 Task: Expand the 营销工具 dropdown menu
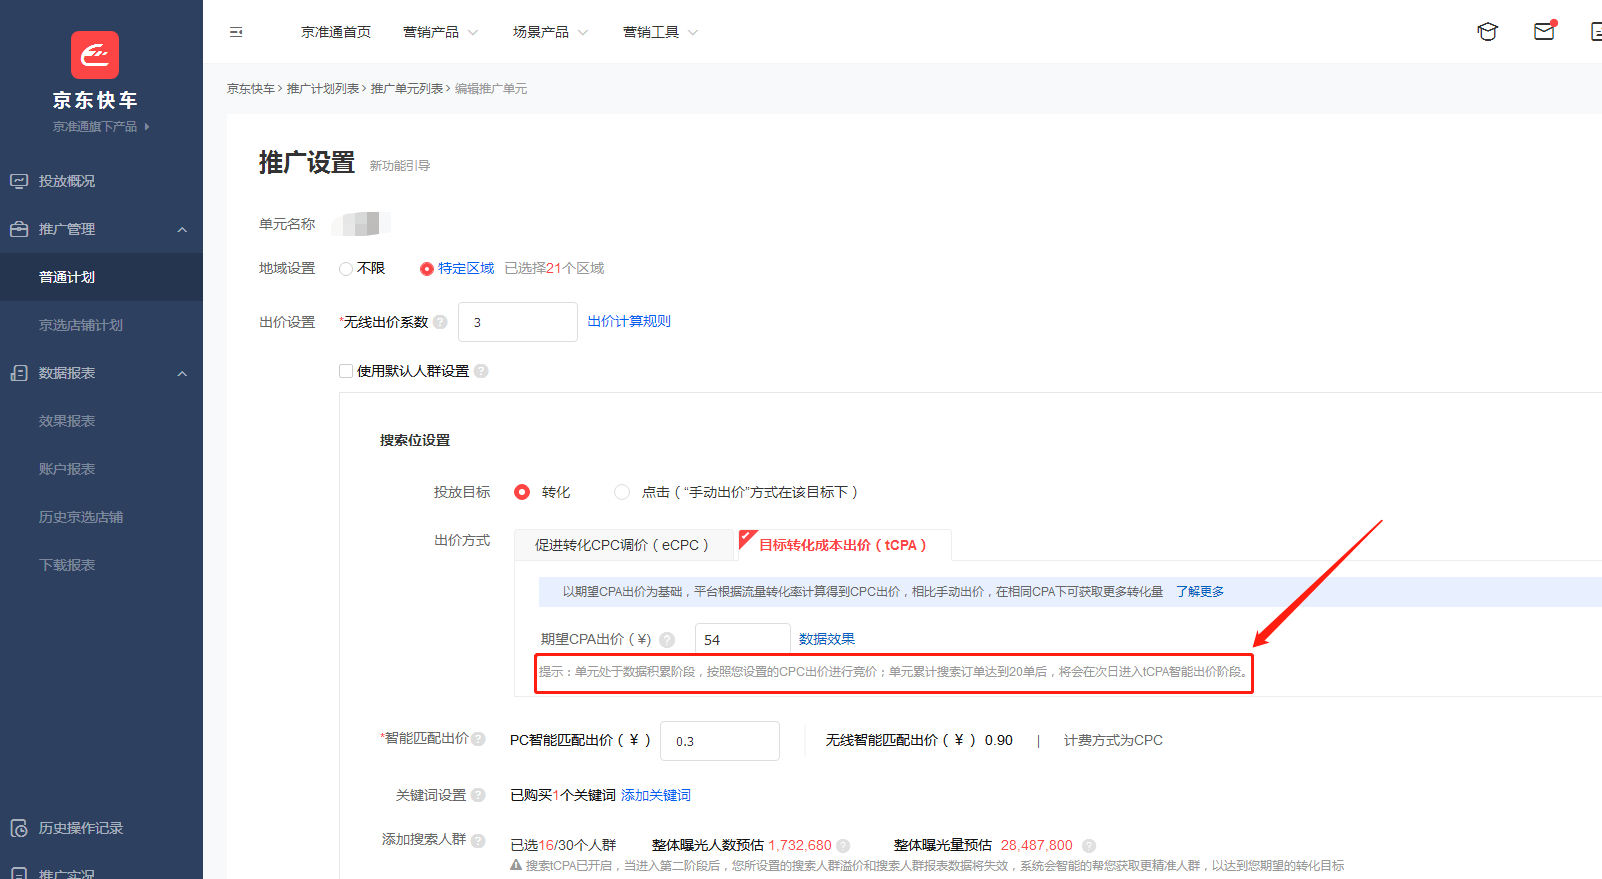click(x=660, y=32)
